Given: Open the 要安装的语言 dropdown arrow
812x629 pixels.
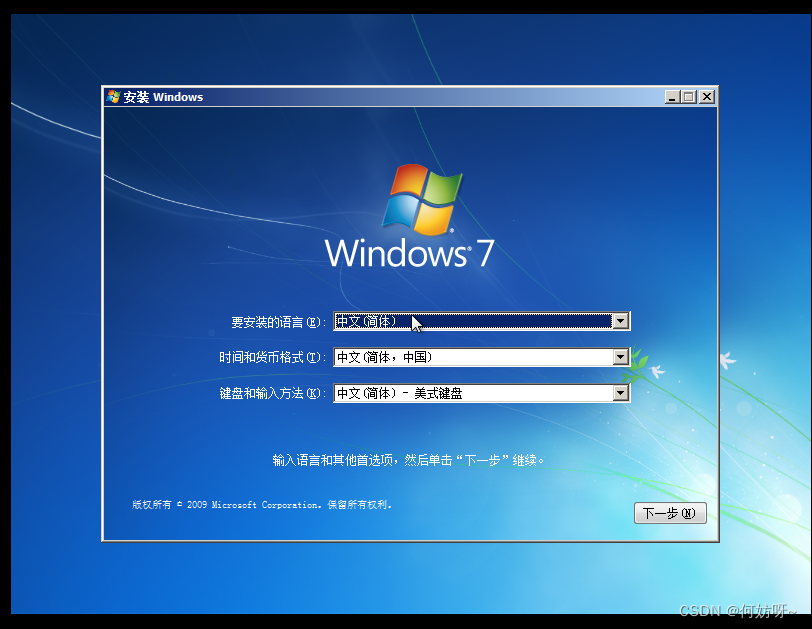Looking at the screenshot, I should (620, 321).
